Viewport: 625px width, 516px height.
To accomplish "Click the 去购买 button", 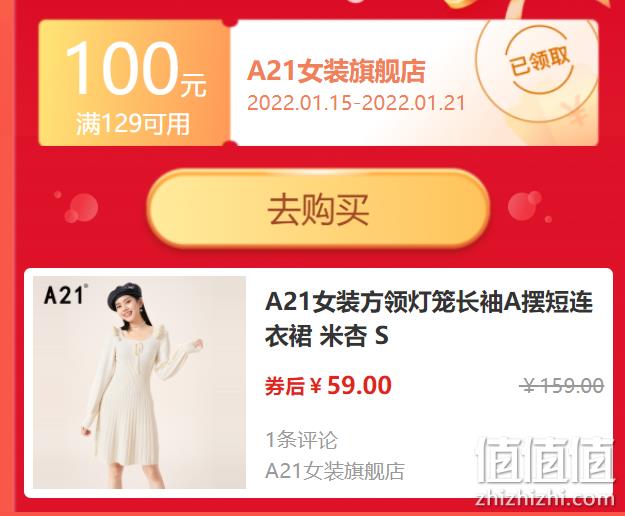I will (x=318, y=209).
